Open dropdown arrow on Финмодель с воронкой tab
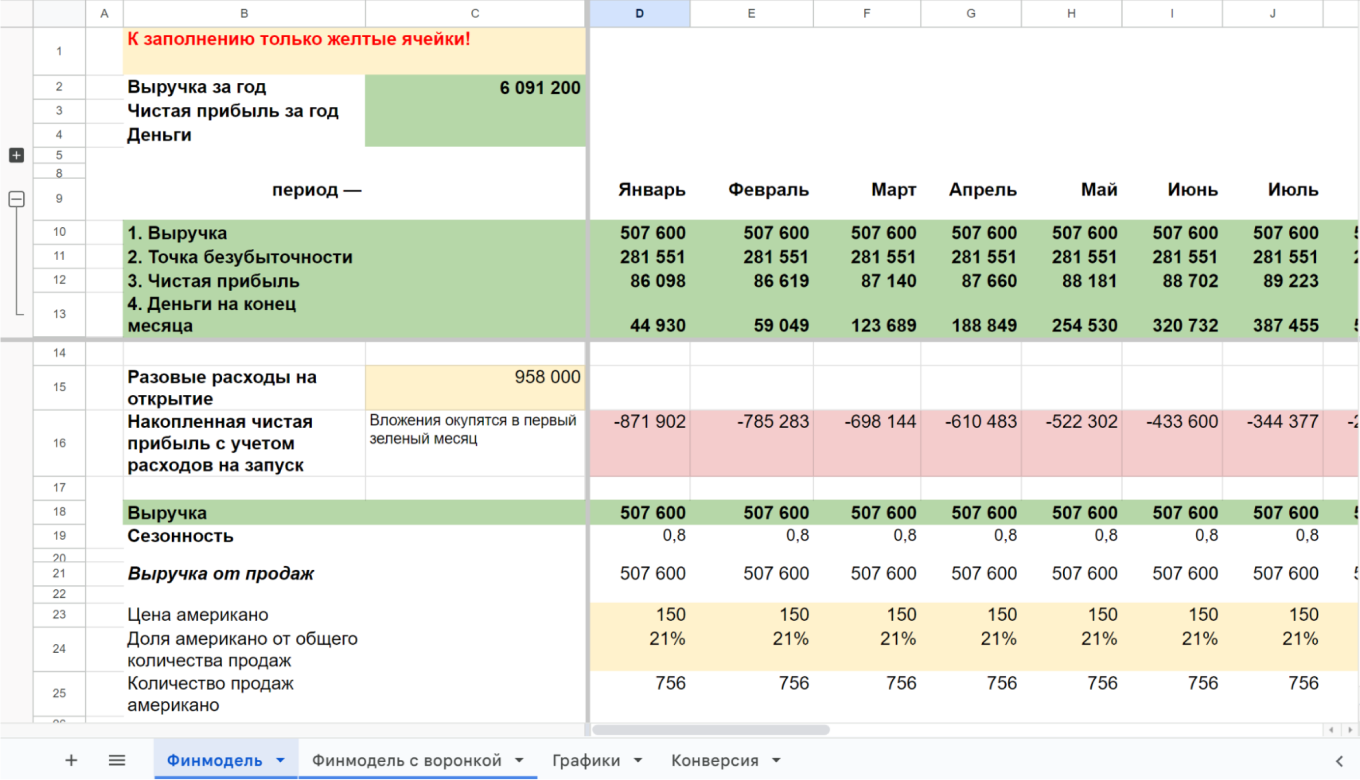Image resolution: width=1360 pixels, height=780 pixels. point(519,761)
